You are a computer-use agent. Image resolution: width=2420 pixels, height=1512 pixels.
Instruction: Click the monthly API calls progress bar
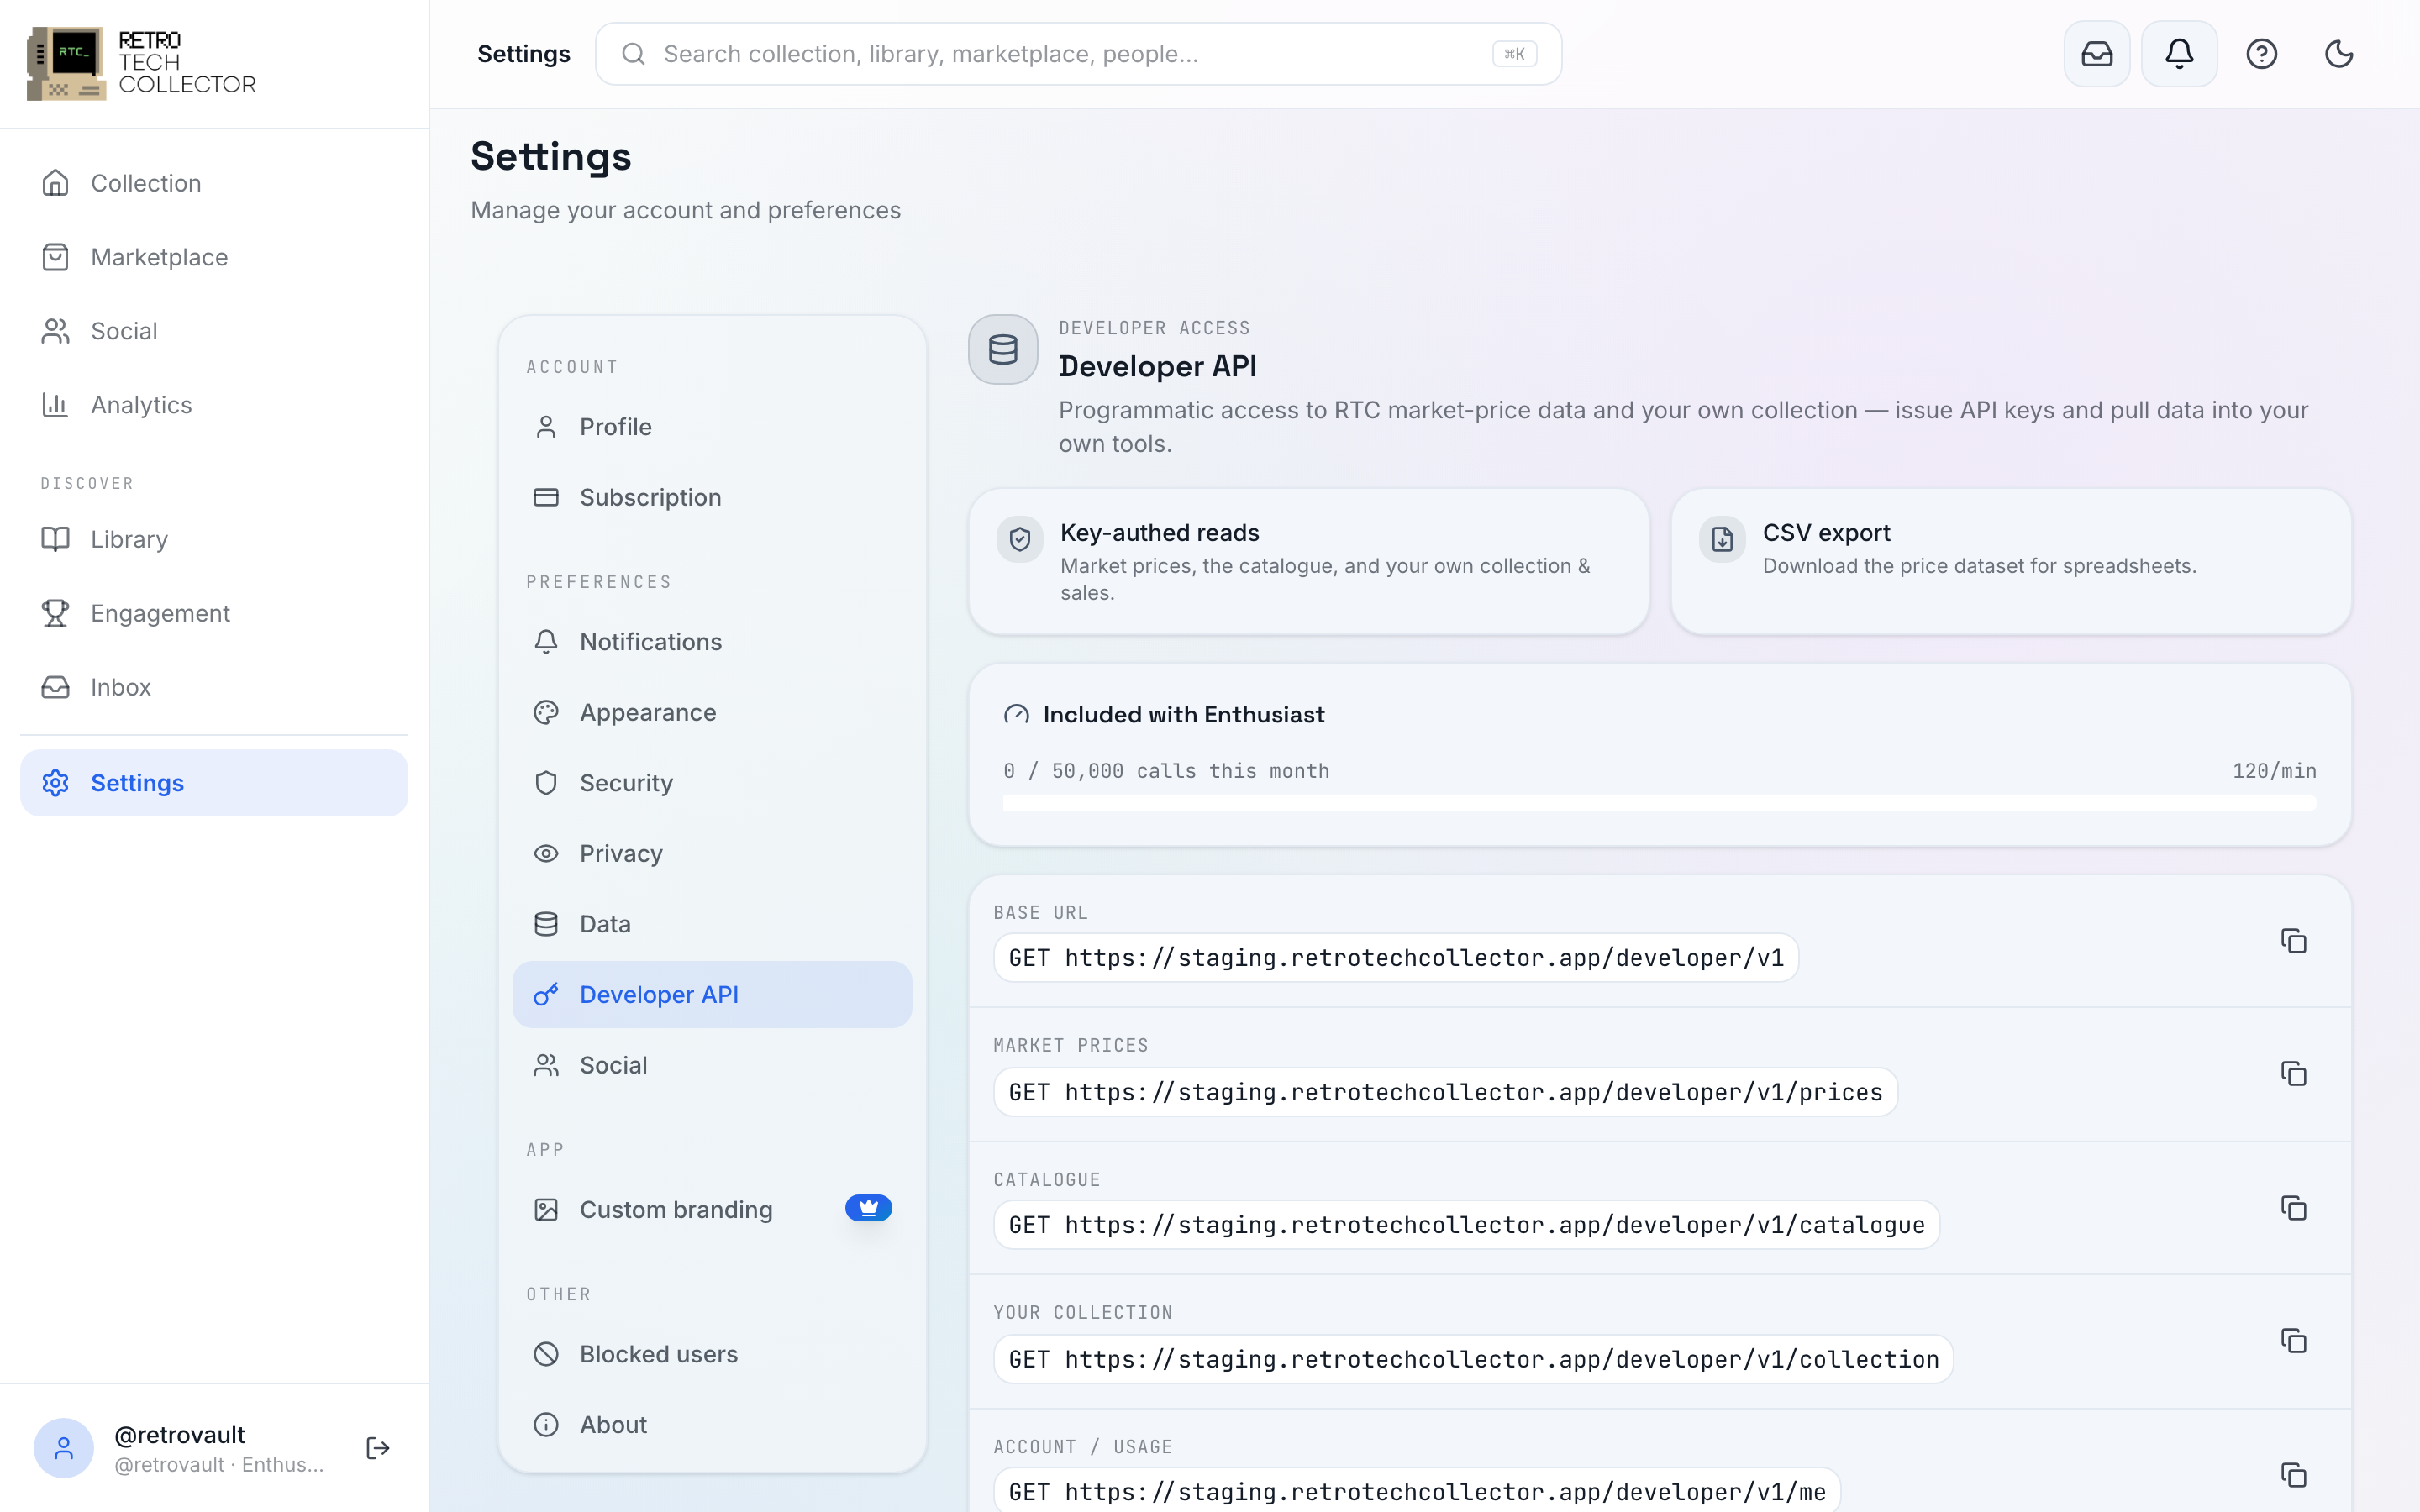pos(1659,803)
